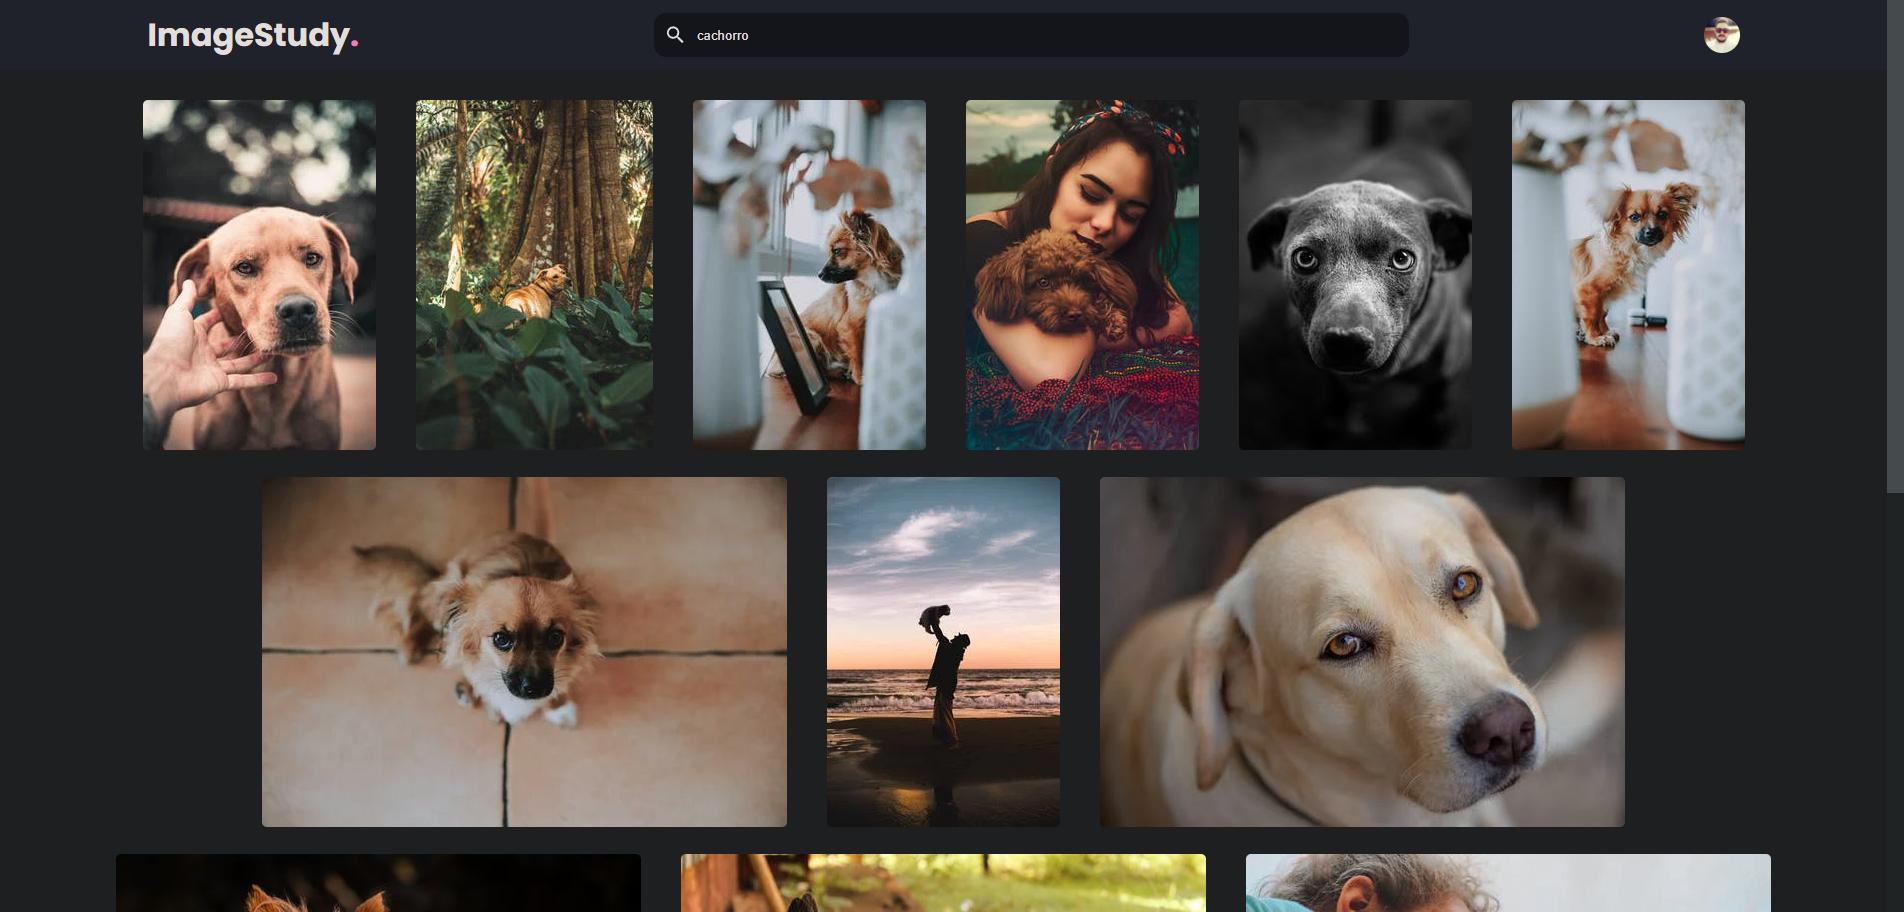Viewport: 1904px width, 912px height.
Task: Open the partially visible dark photo at bottom left
Action: coord(378,883)
